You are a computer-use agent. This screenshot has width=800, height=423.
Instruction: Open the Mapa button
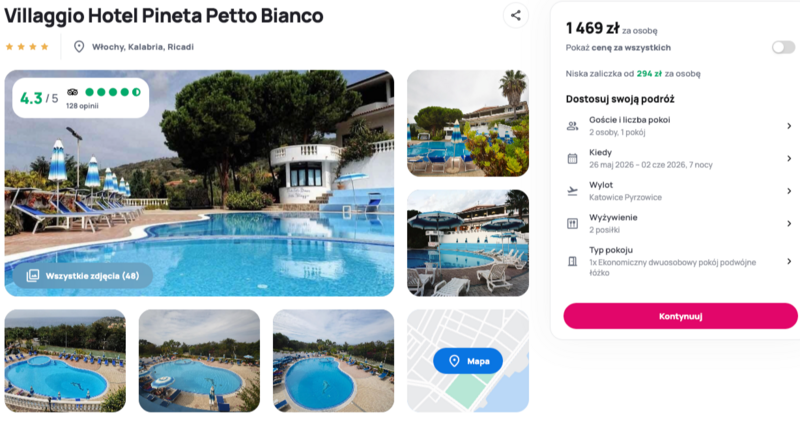468,361
